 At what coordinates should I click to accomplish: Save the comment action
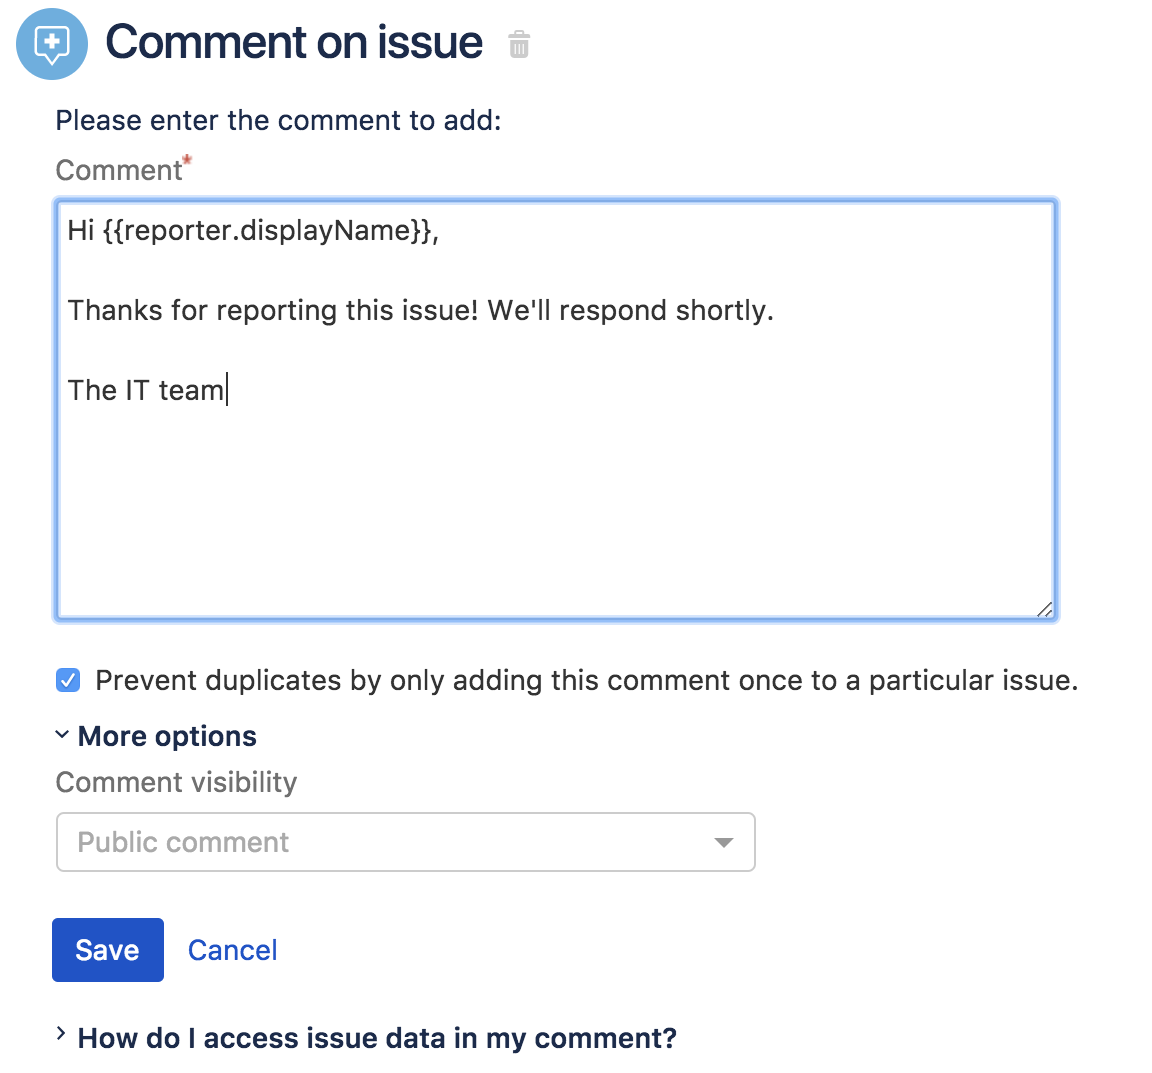coord(108,950)
